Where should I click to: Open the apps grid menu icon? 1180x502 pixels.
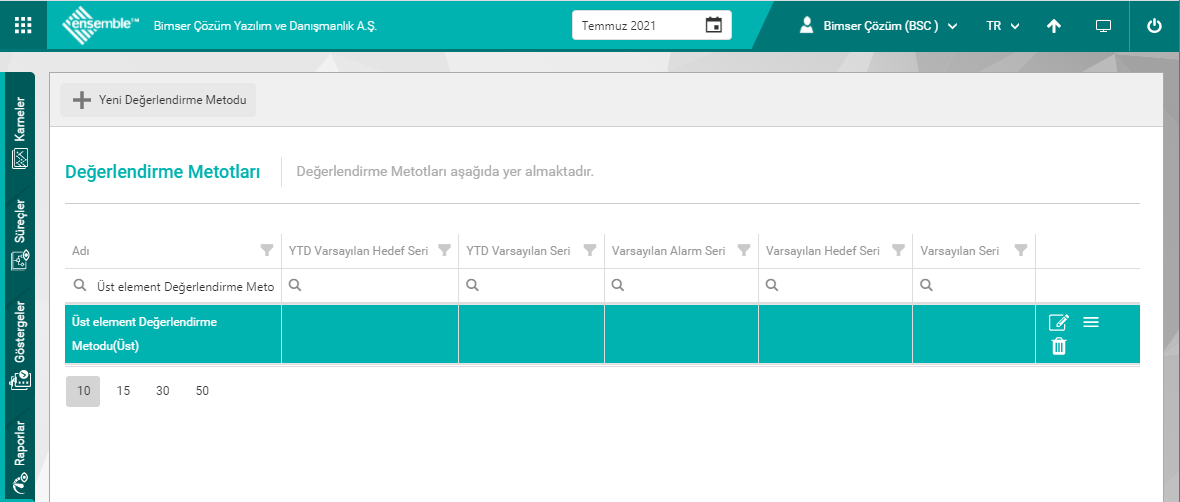23,25
